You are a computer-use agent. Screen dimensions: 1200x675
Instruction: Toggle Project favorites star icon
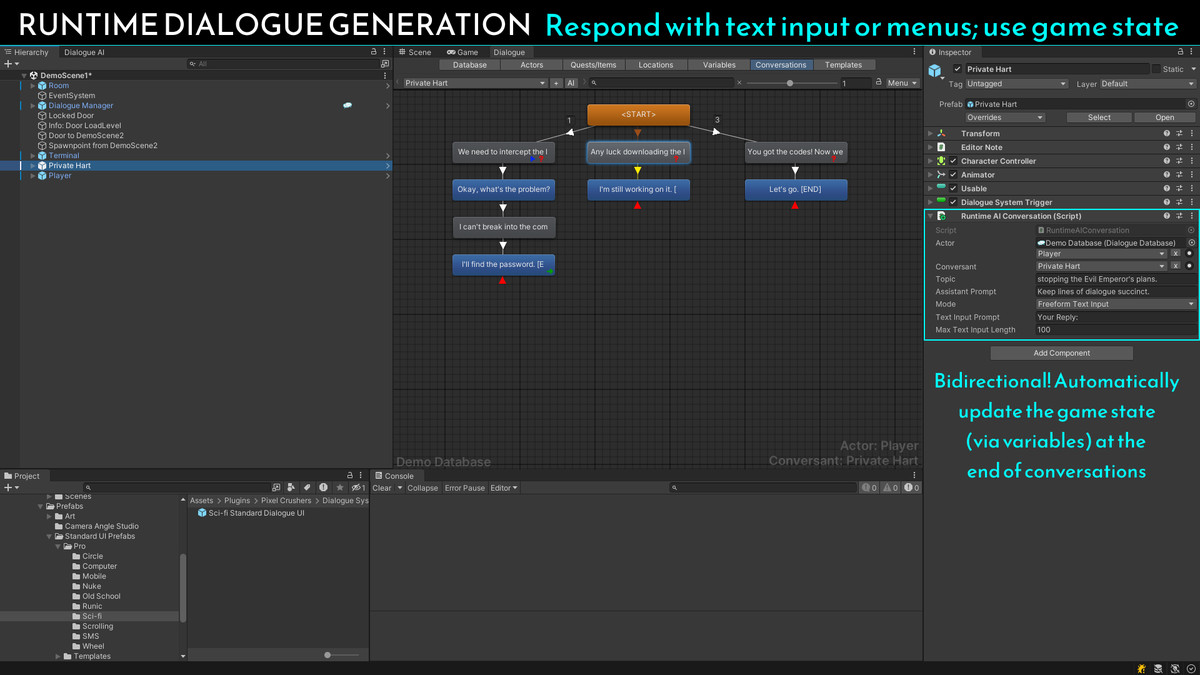340,488
